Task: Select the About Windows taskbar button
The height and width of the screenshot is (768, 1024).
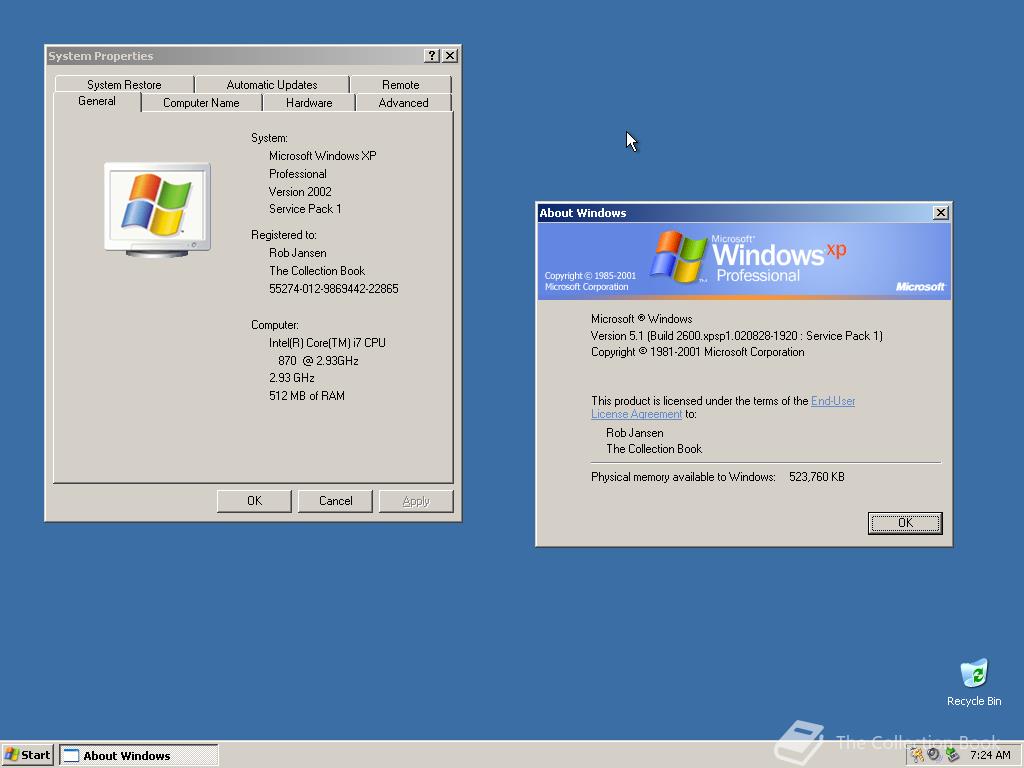Action: [x=139, y=755]
